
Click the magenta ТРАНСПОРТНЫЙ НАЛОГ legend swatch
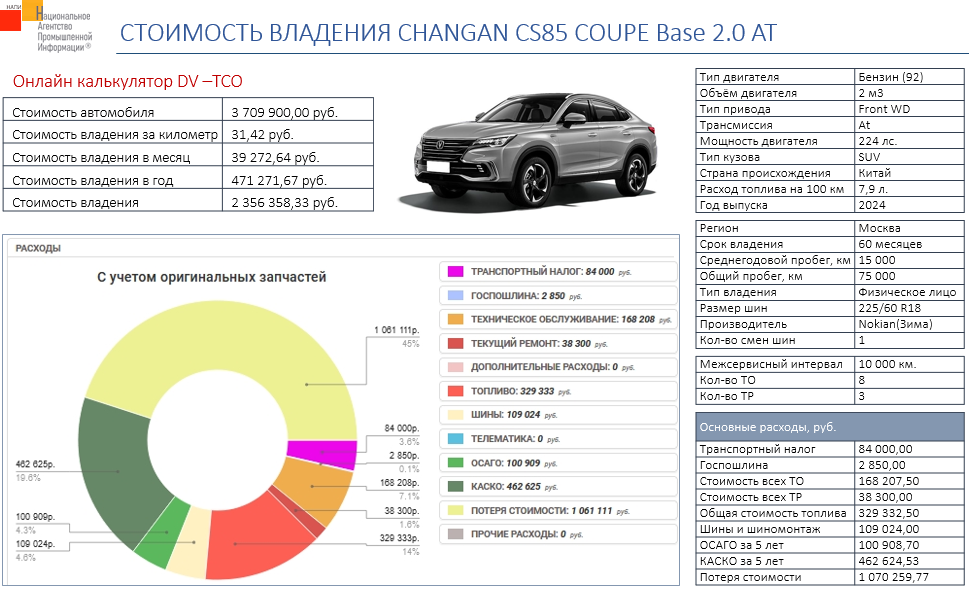point(455,272)
